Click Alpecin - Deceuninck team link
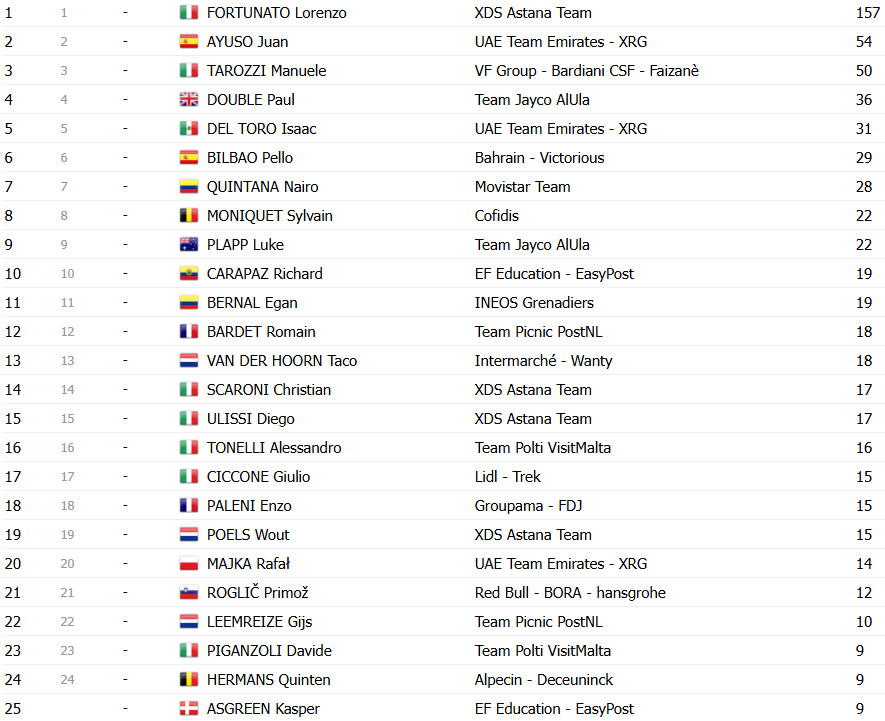The image size is (885, 721). pos(544,680)
